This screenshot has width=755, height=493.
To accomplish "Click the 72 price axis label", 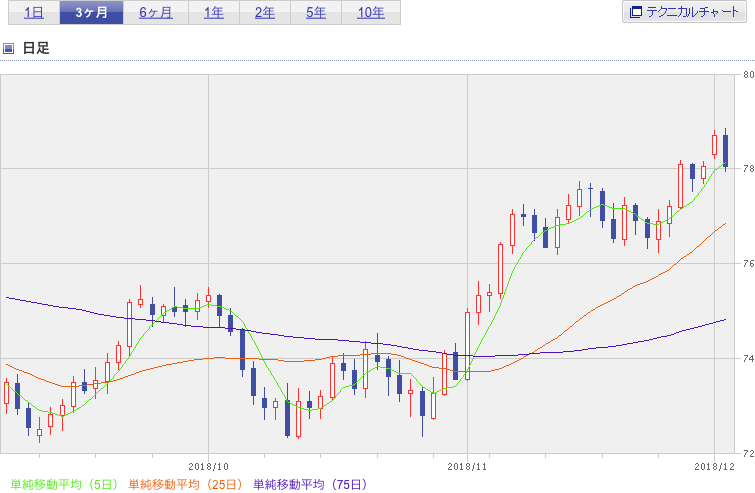I will pos(749,453).
